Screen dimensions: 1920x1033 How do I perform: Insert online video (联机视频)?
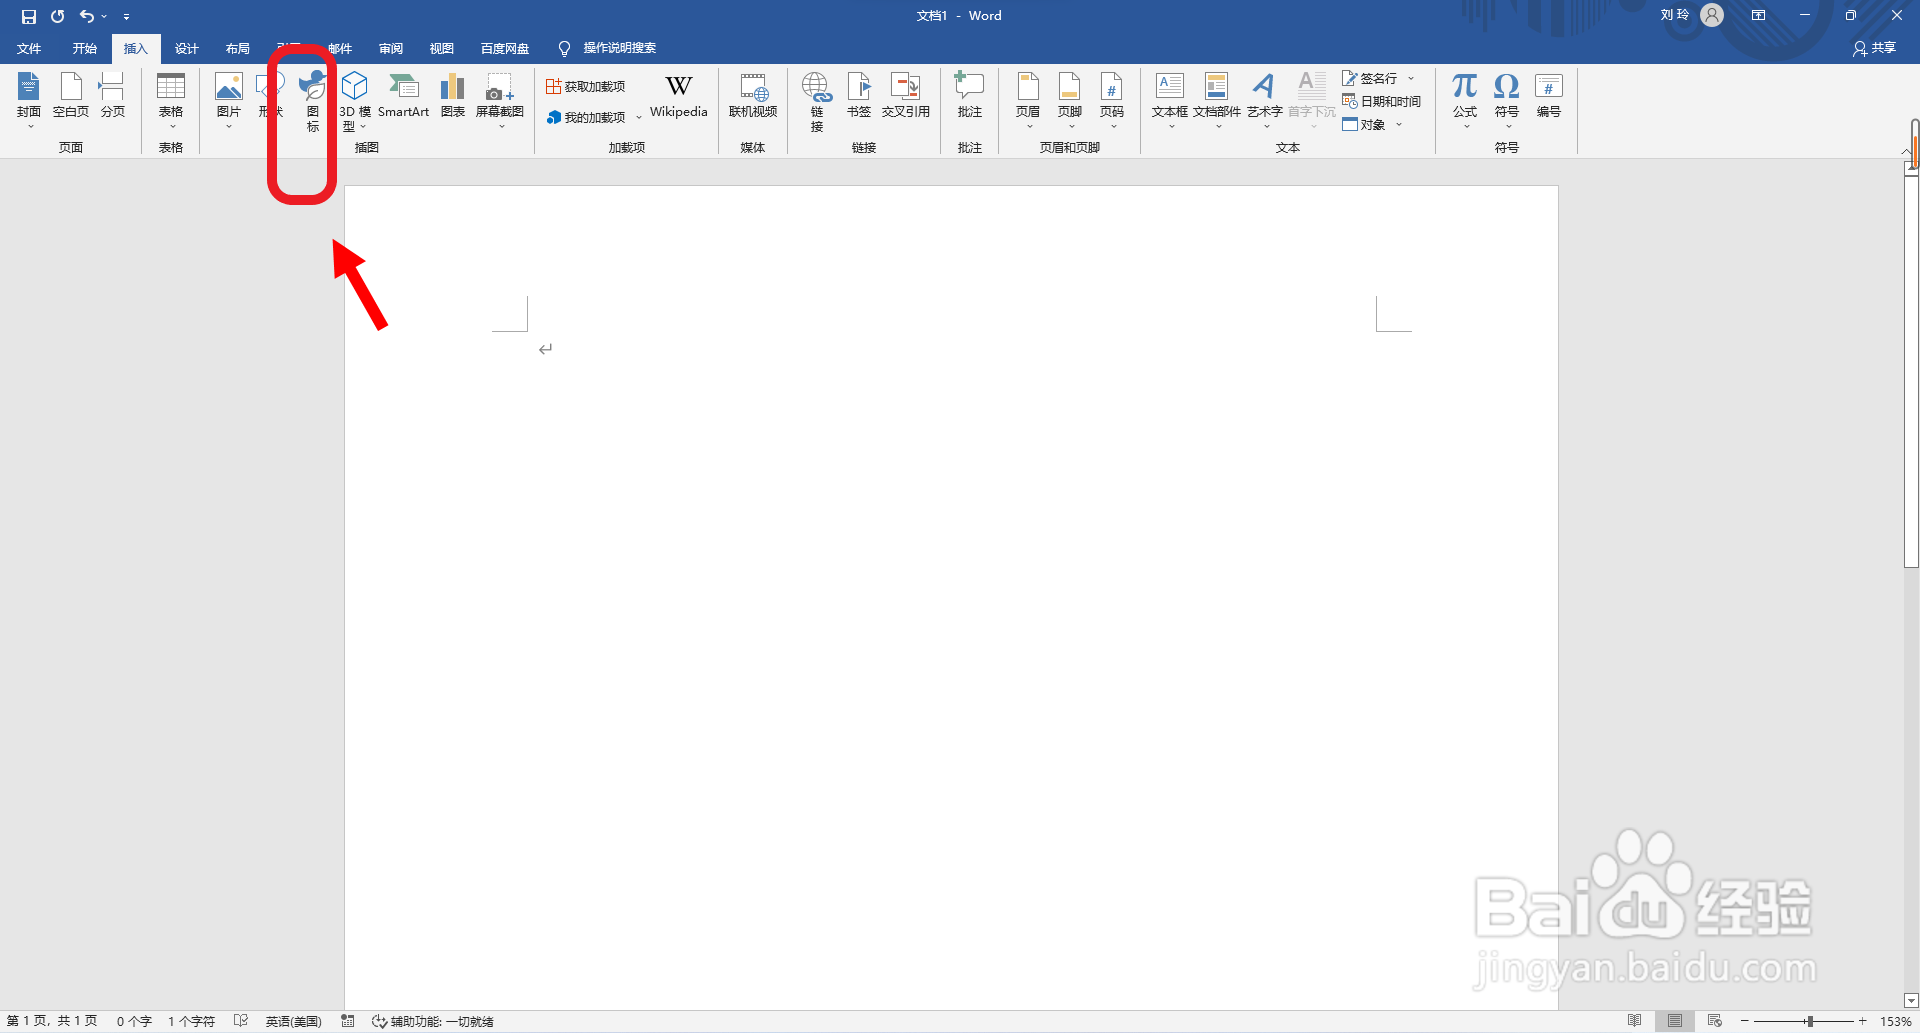click(x=753, y=96)
